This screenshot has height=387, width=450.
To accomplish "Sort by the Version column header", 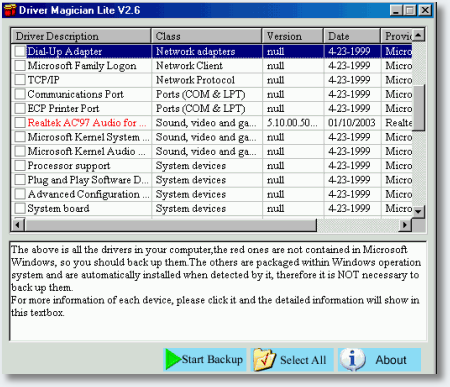I will point(292,36).
